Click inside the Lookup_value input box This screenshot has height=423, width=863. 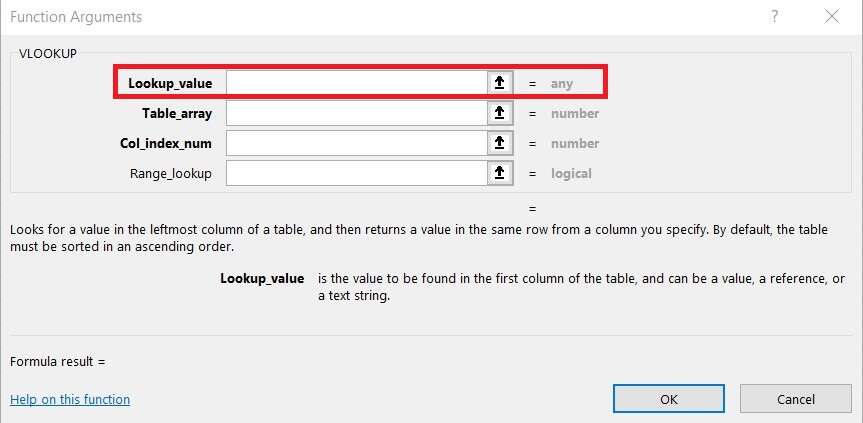tap(356, 83)
